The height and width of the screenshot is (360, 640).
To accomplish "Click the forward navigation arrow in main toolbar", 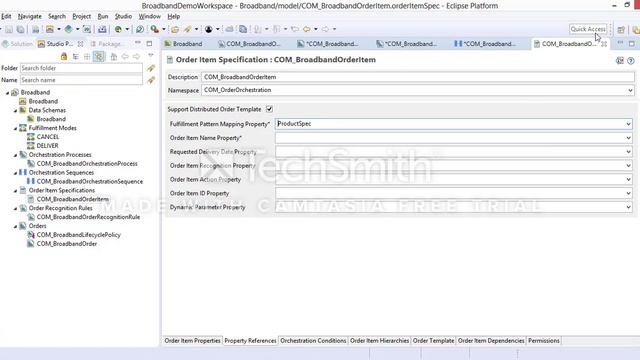I will (x=325, y=29).
